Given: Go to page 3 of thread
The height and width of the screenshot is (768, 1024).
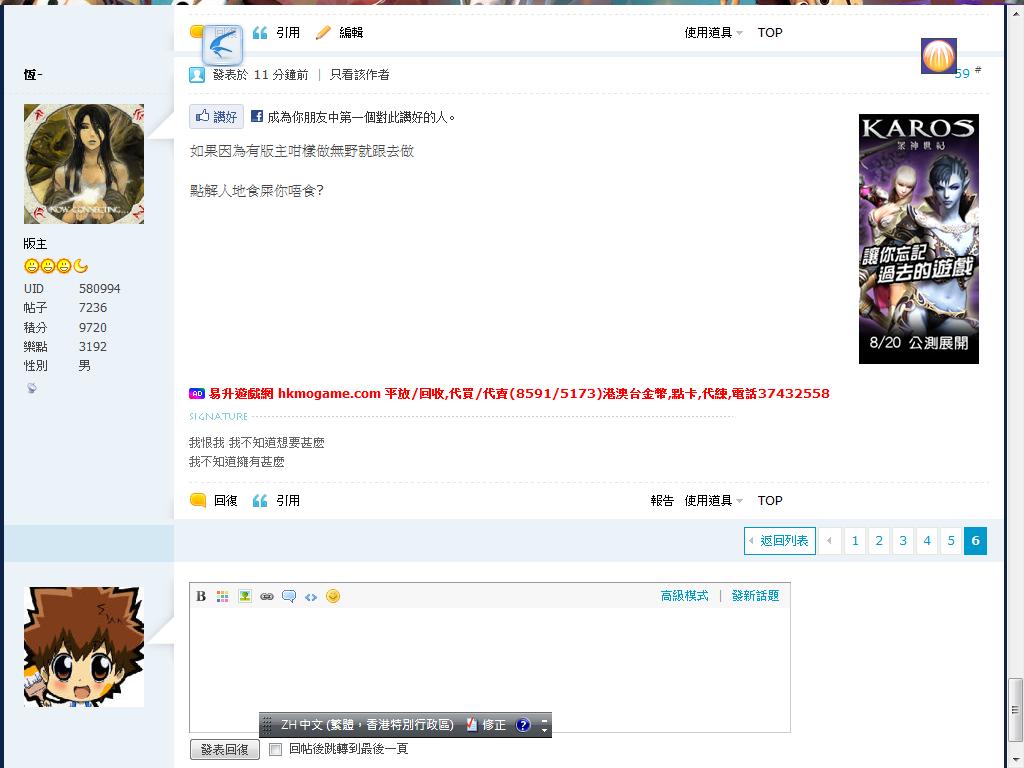Looking at the screenshot, I should tap(903, 541).
